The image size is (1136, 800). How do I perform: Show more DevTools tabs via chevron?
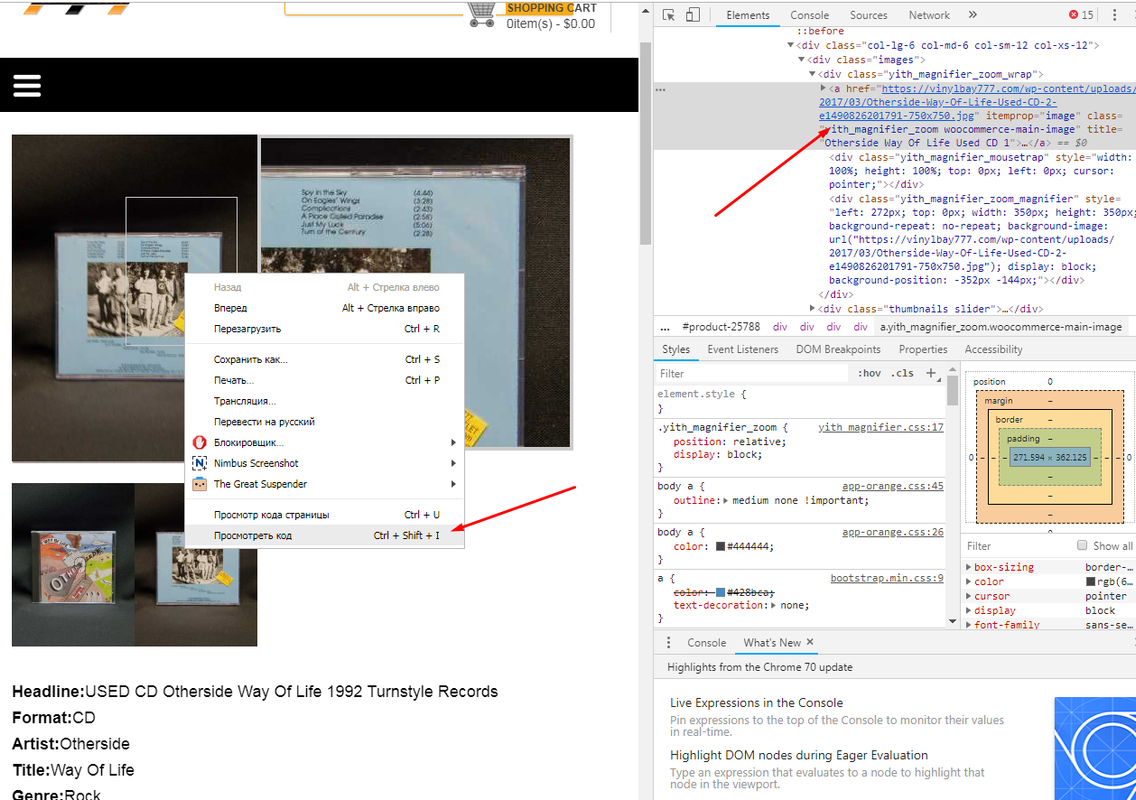tap(972, 14)
